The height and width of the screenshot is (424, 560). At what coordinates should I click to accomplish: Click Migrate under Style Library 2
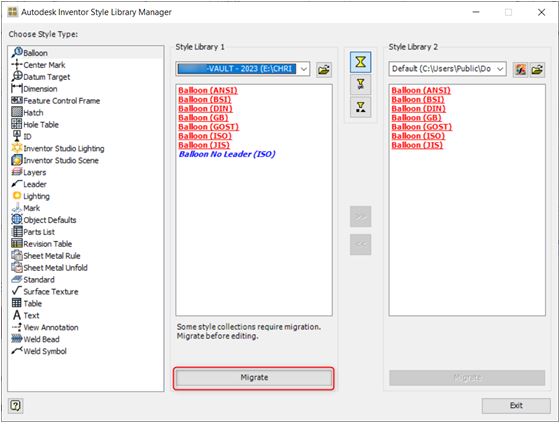(x=467, y=378)
